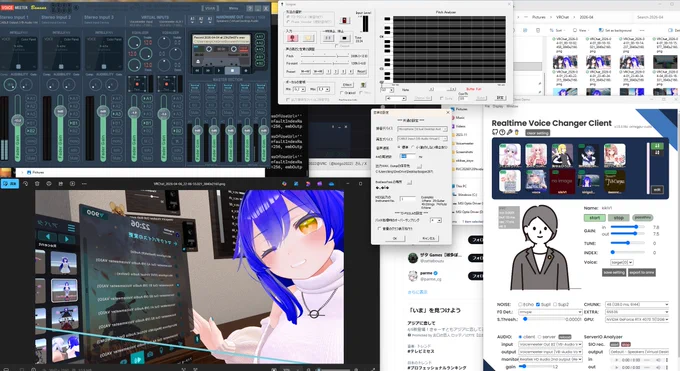Enable Echo noise checkbox in Voice Changer

(520, 305)
